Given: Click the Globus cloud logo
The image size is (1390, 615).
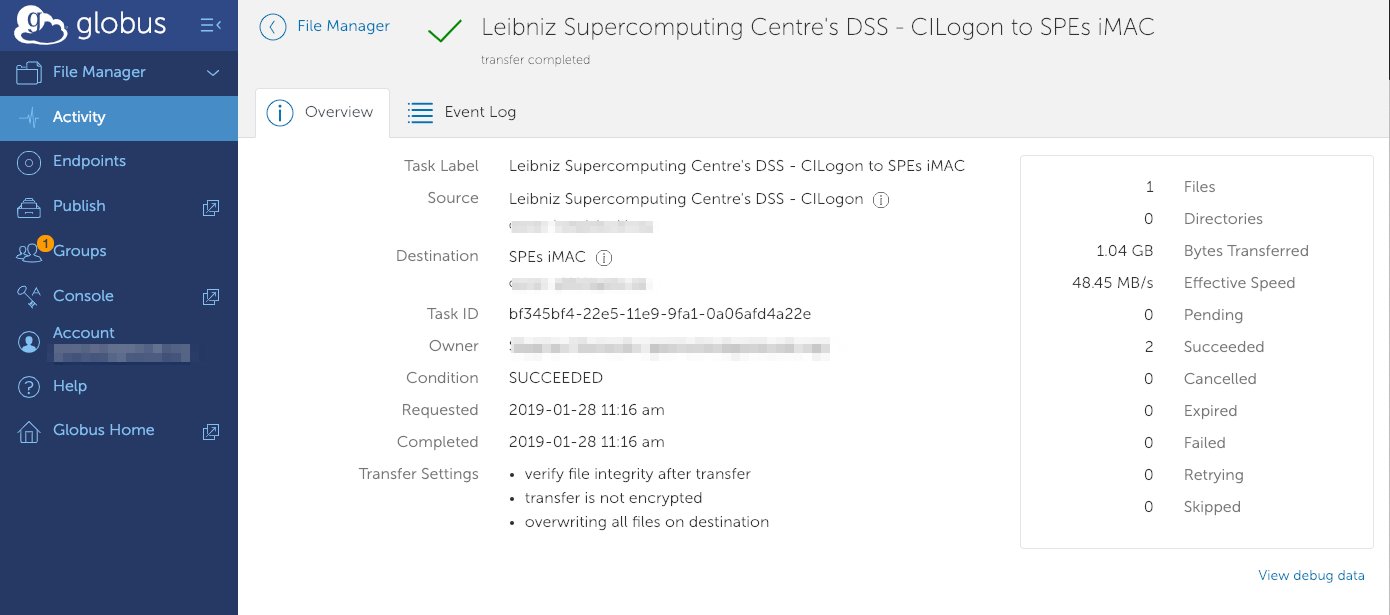Looking at the screenshot, I should point(40,25).
